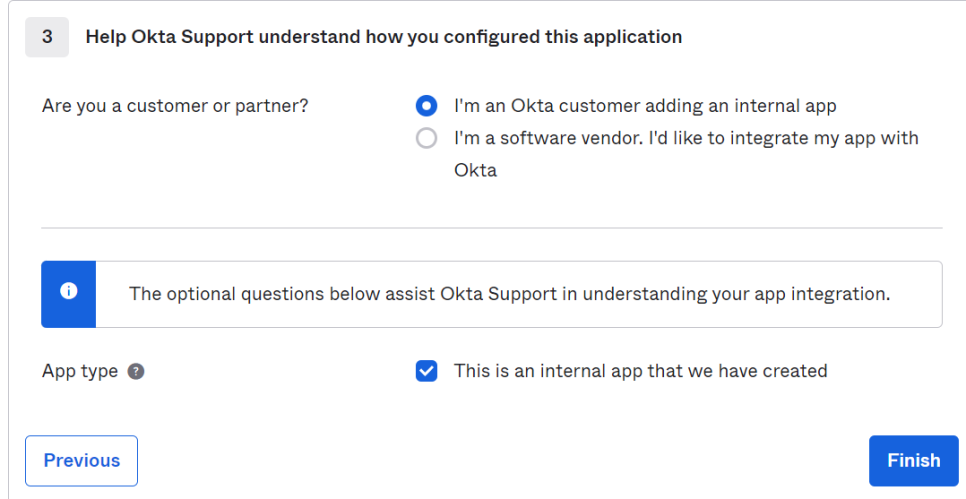Go back with the Previous button
Image resolution: width=966 pixels, height=499 pixels.
coord(81,460)
